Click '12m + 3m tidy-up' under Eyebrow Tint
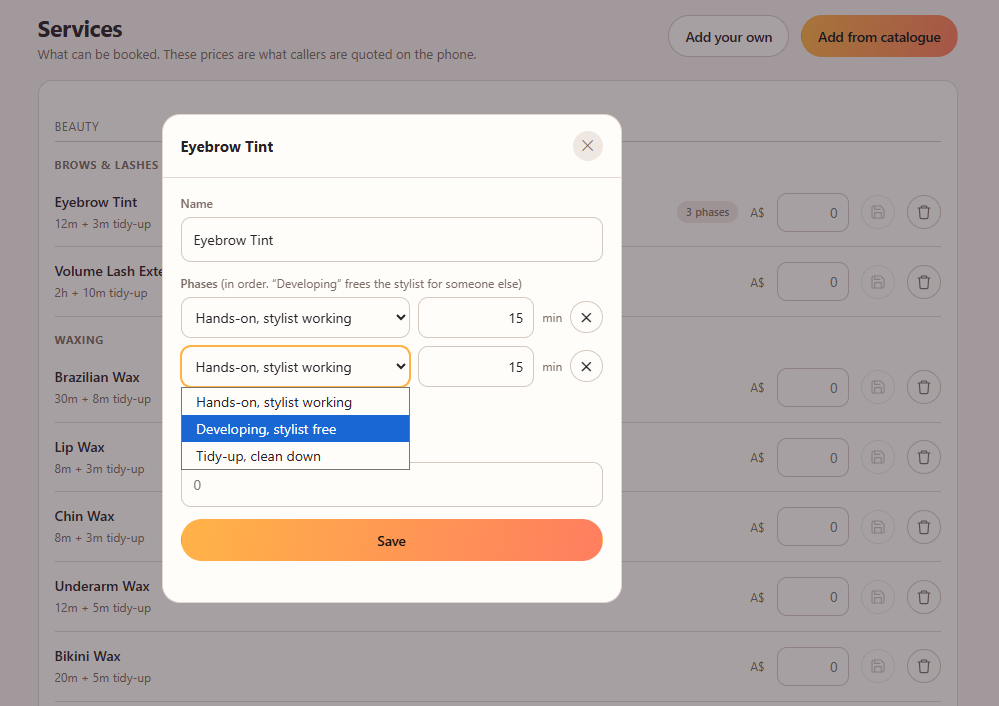The width and height of the screenshot is (999, 706). click(x=103, y=224)
